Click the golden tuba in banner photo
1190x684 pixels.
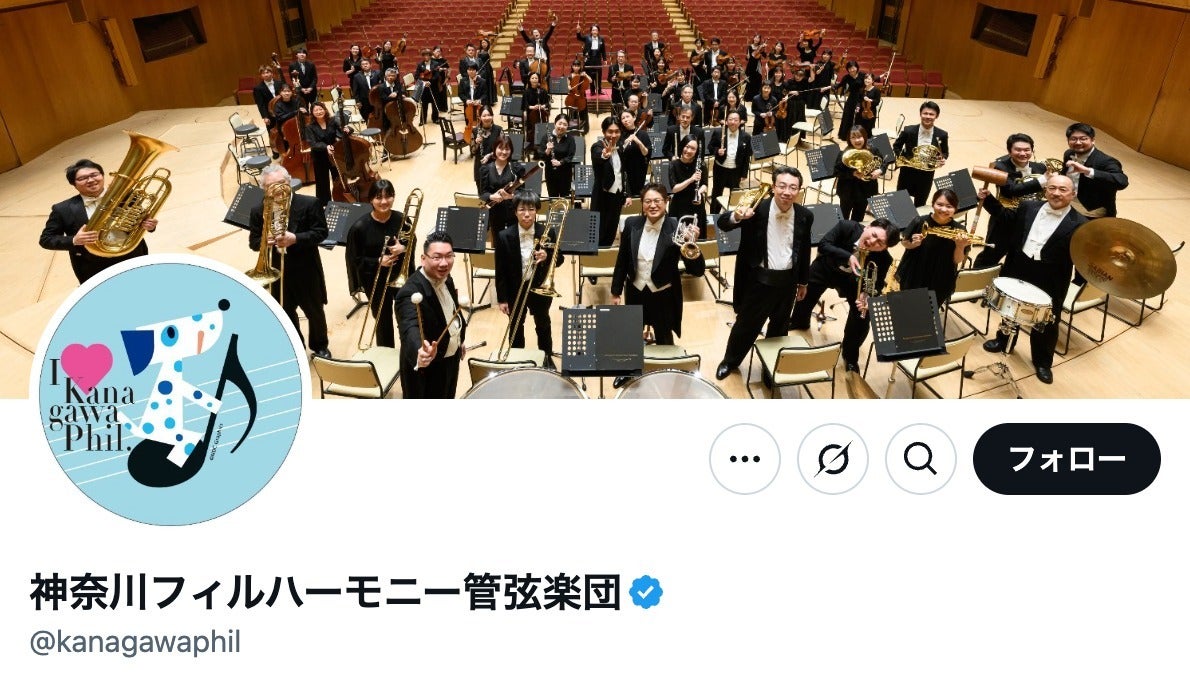[x=131, y=195]
